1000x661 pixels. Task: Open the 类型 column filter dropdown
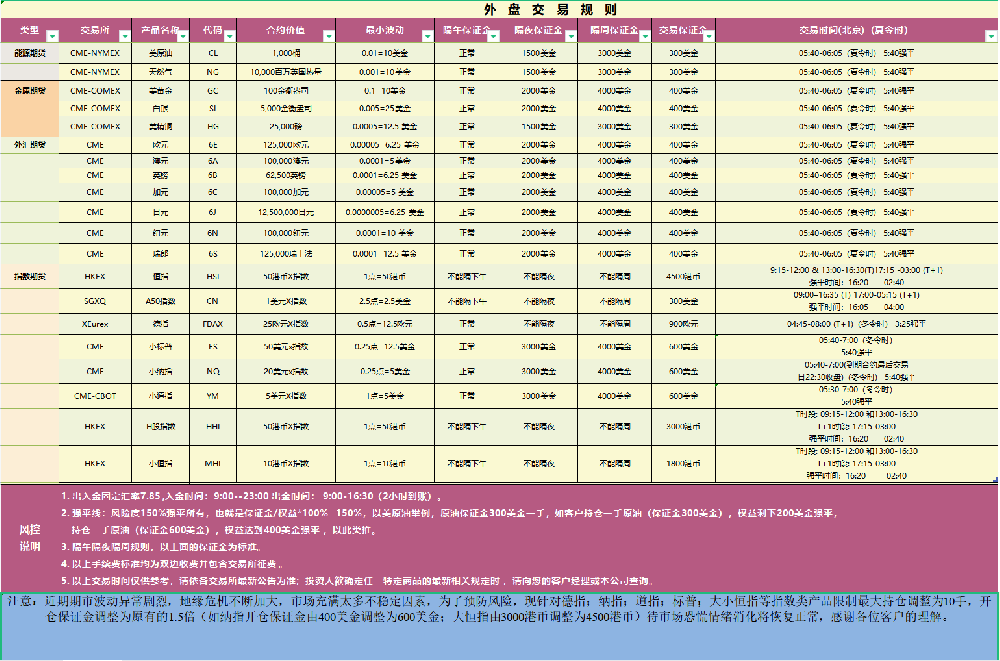[53, 35]
